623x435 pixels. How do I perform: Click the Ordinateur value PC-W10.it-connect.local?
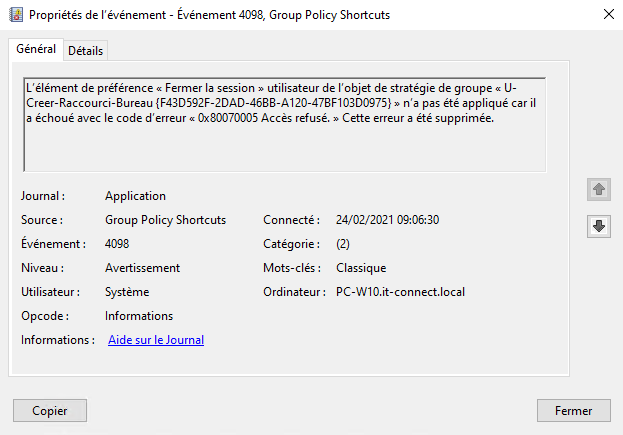pos(401,292)
